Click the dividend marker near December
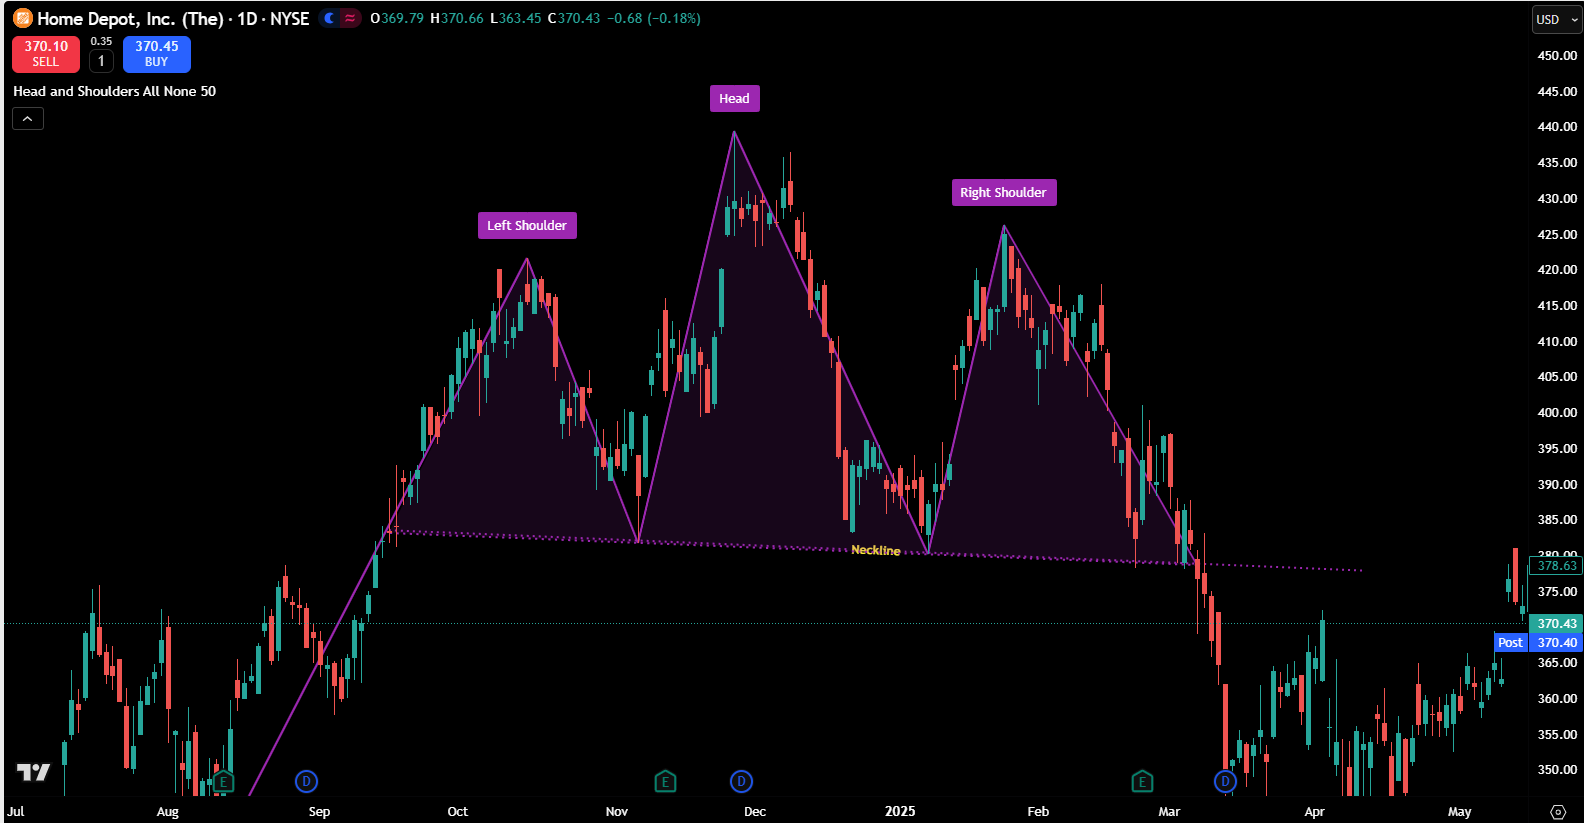Image resolution: width=1584 pixels, height=823 pixels. (741, 781)
